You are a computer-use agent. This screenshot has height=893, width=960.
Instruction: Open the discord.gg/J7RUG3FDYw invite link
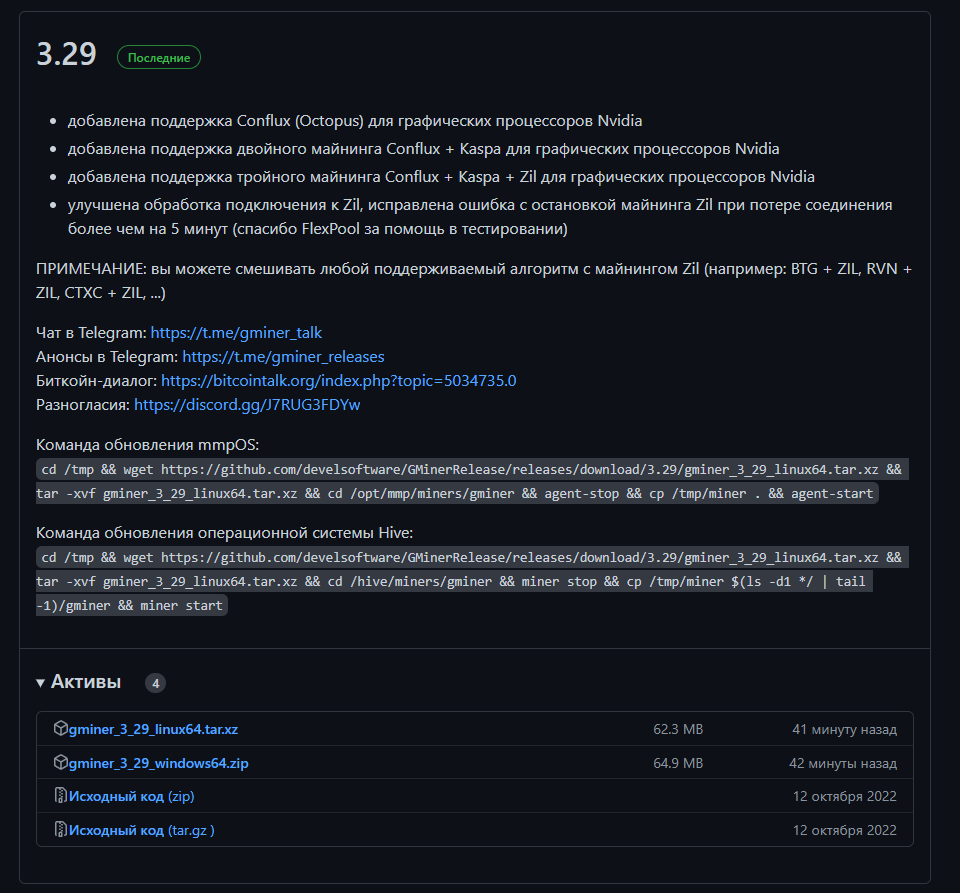(247, 405)
